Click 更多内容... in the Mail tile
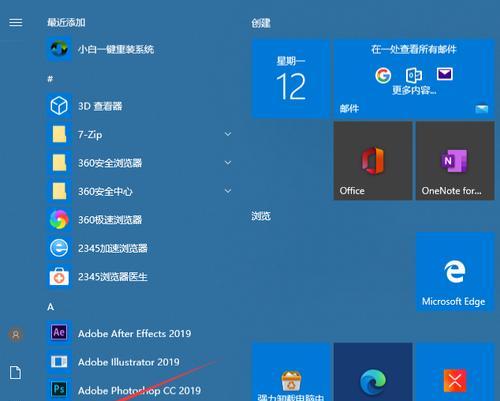 (414, 90)
